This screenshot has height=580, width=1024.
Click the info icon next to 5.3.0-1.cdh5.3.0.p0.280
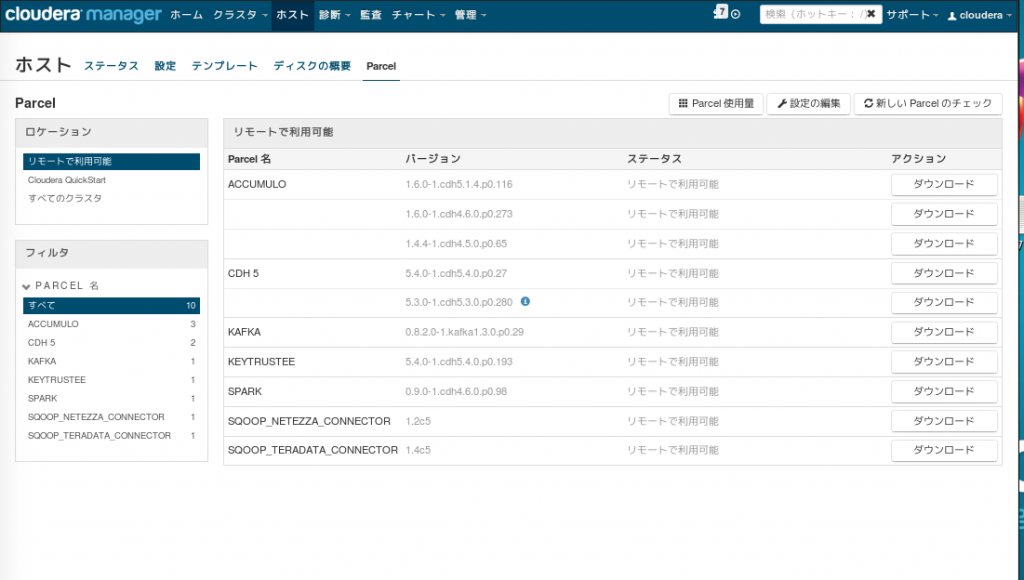525,301
